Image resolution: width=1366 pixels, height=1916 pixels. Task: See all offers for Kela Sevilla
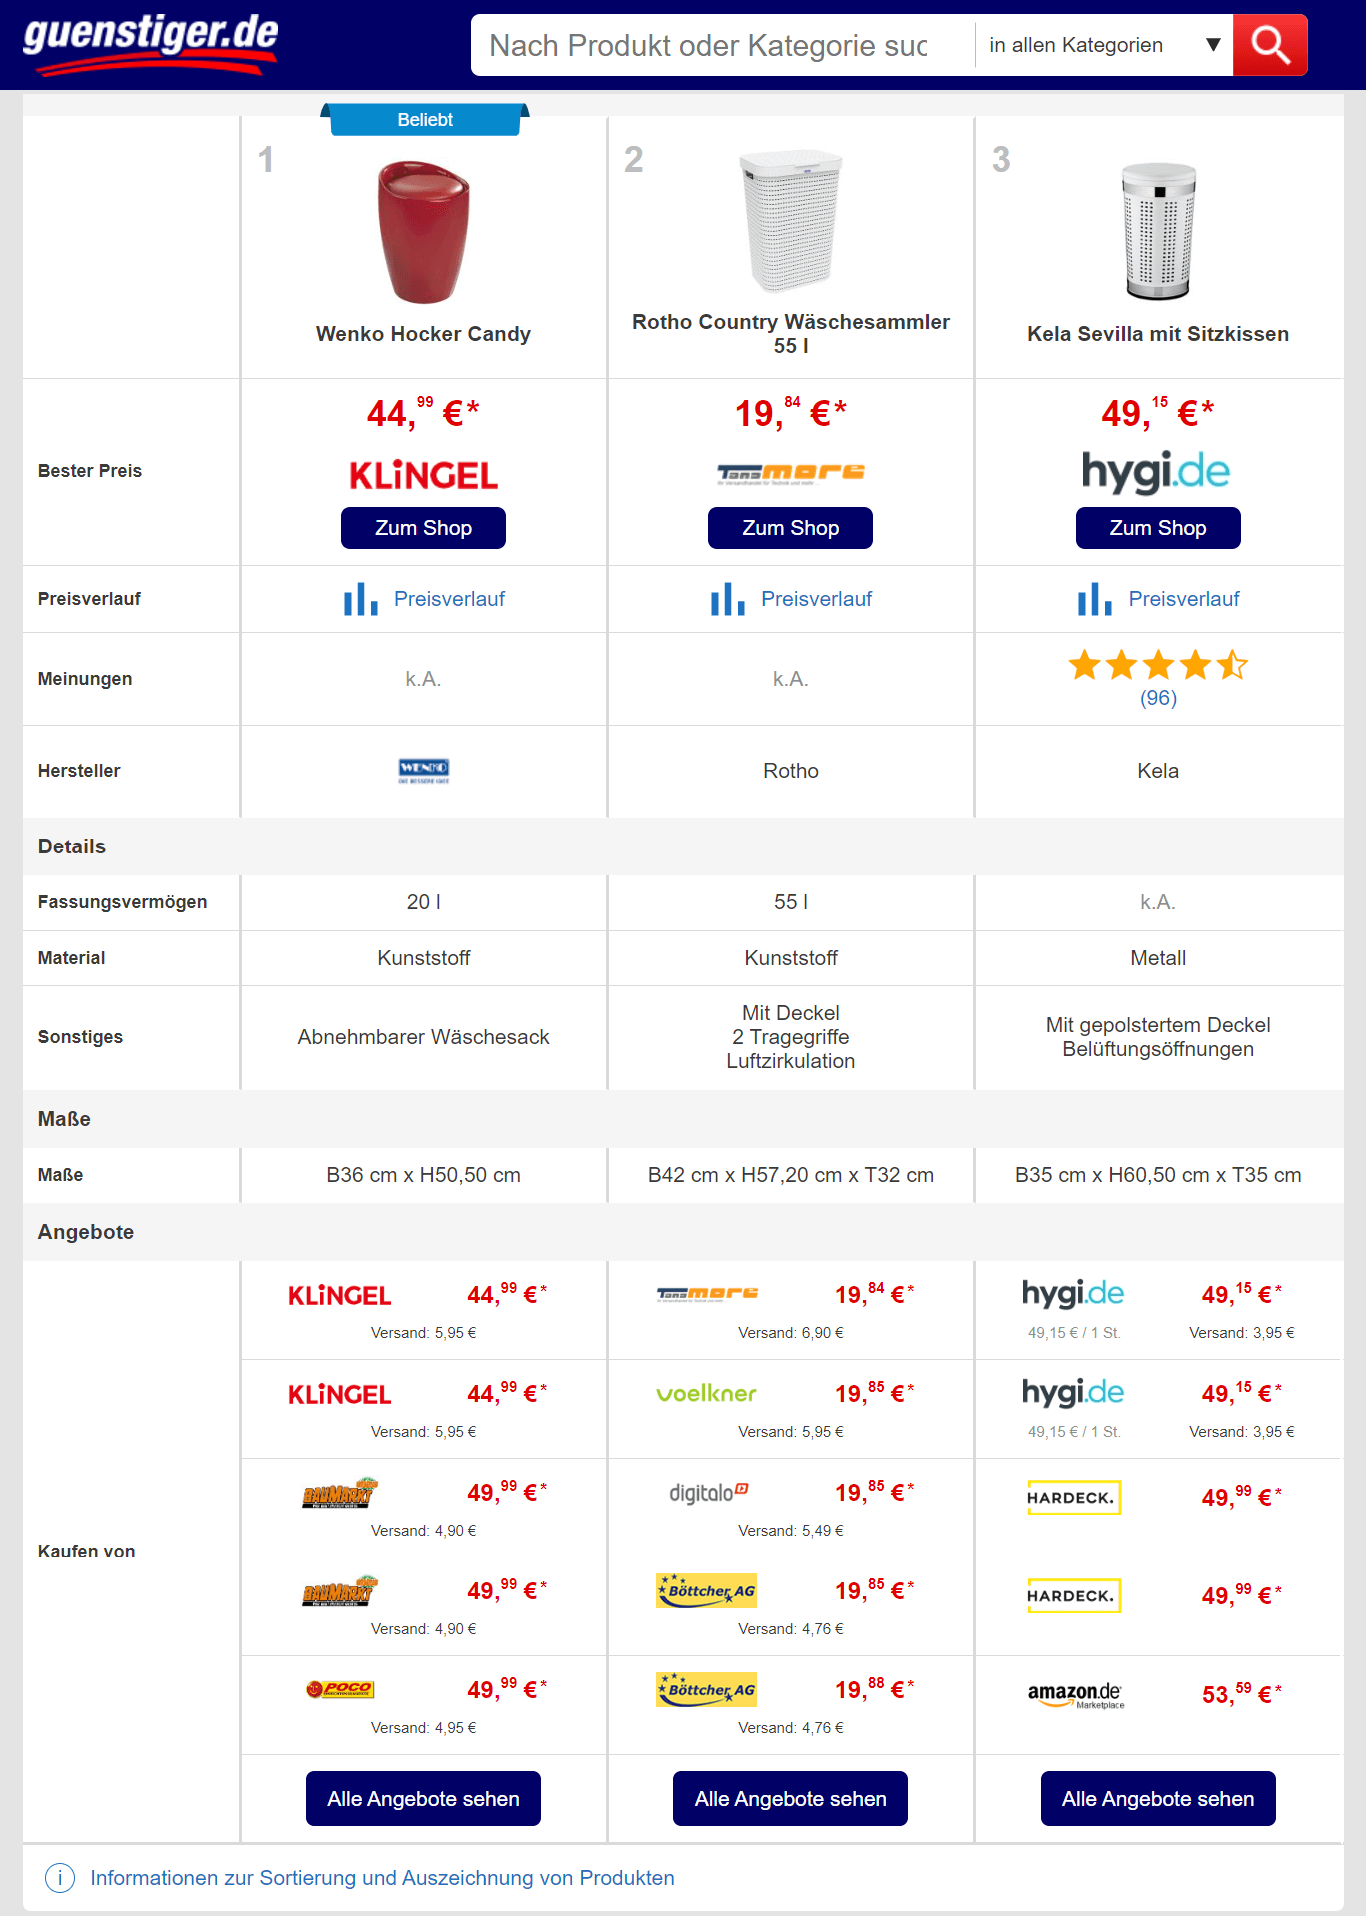(1158, 1798)
